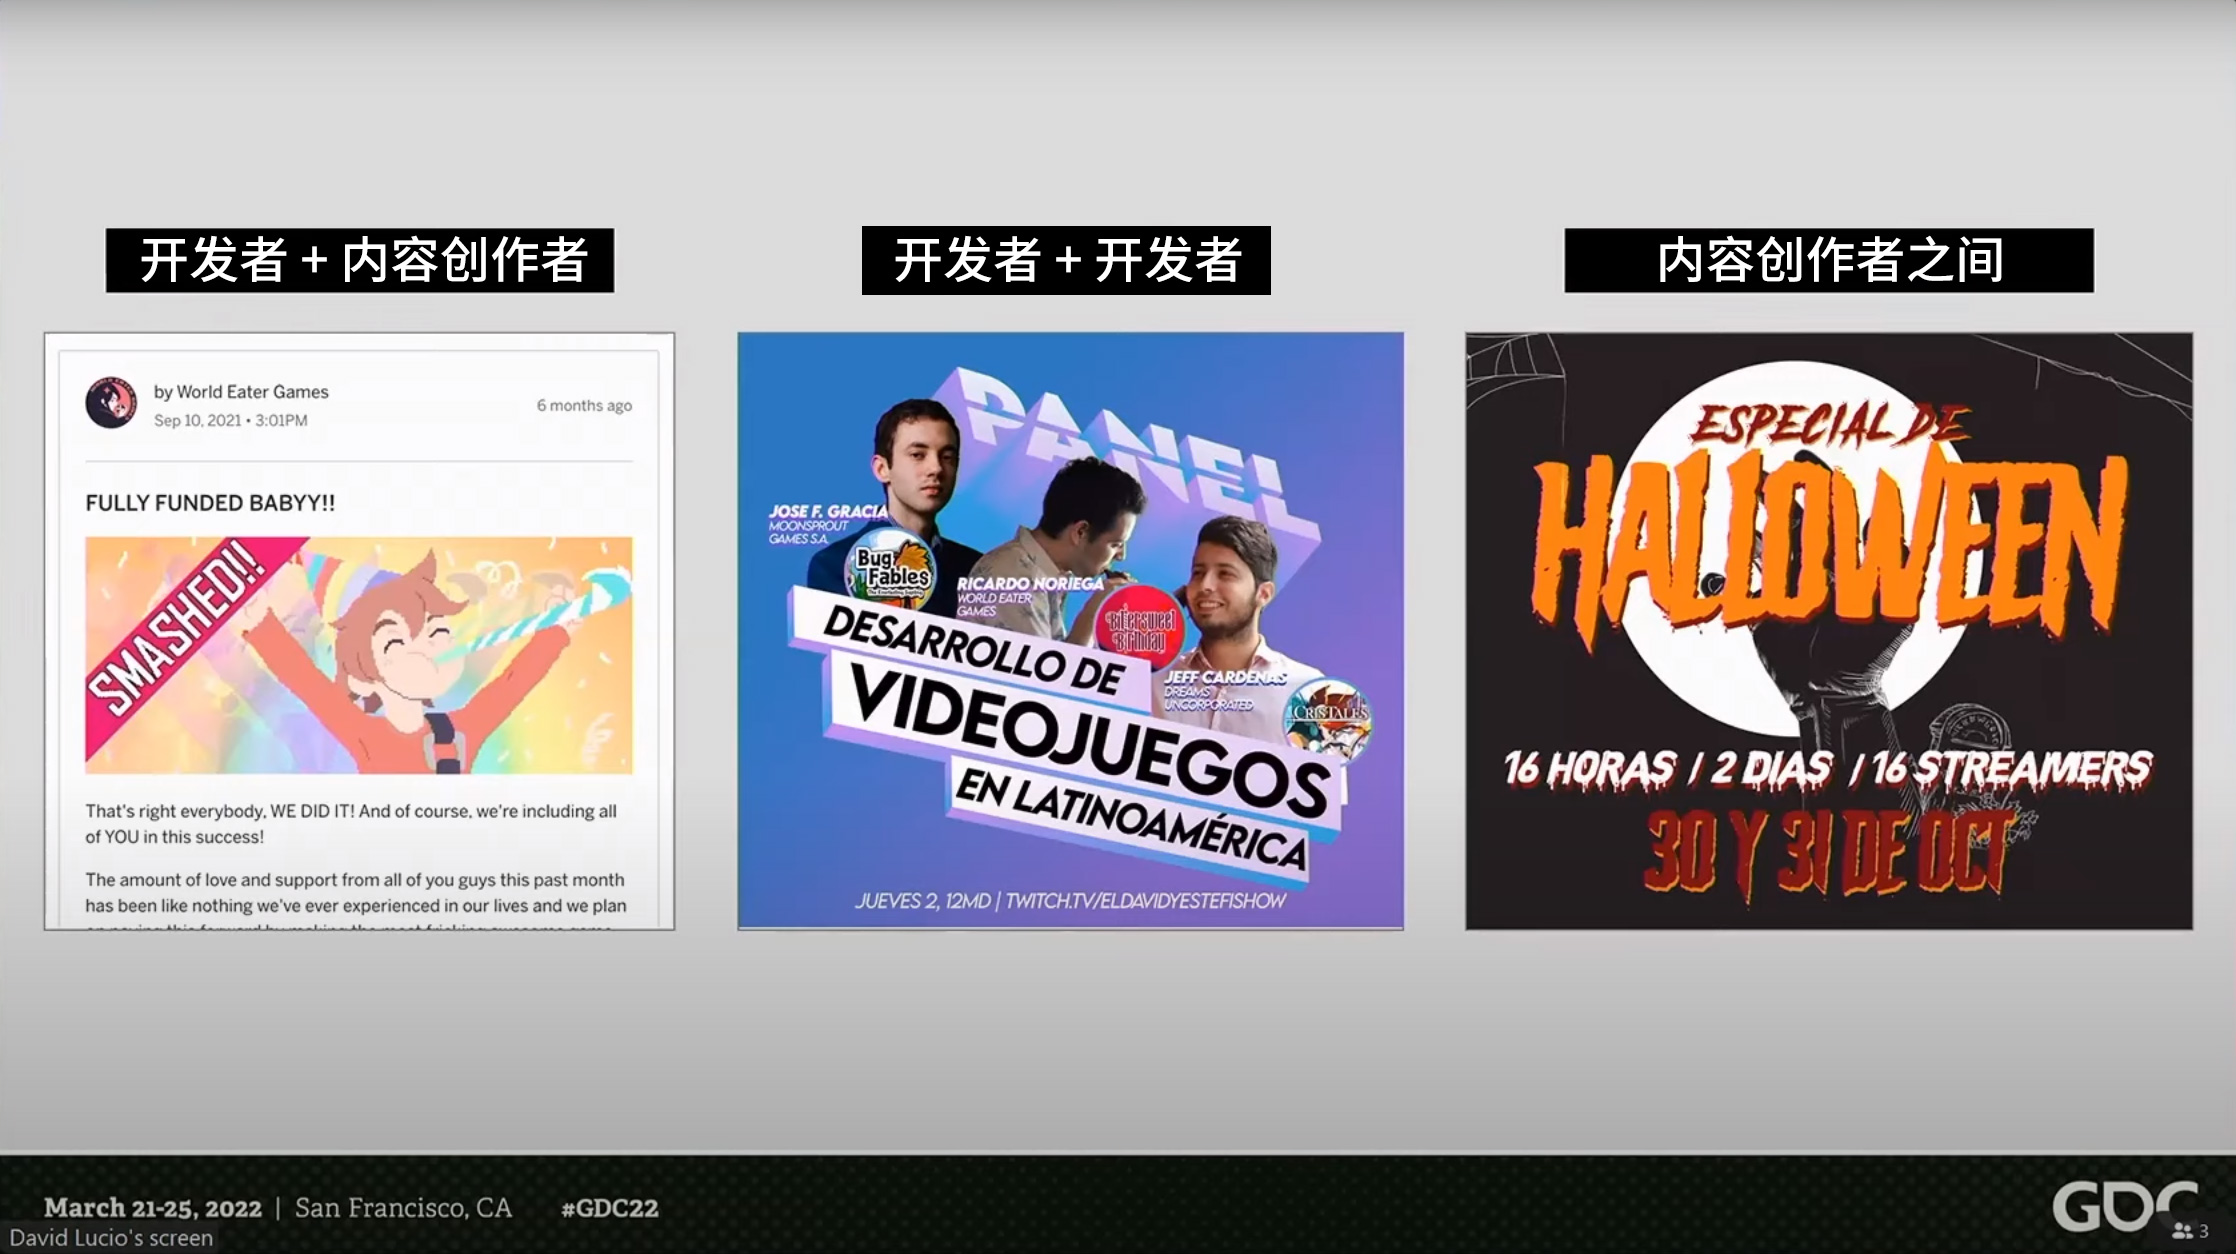2236x1254 pixels.
Task: Click the #GDC22 hashtag in footer
Action: click(x=610, y=1208)
